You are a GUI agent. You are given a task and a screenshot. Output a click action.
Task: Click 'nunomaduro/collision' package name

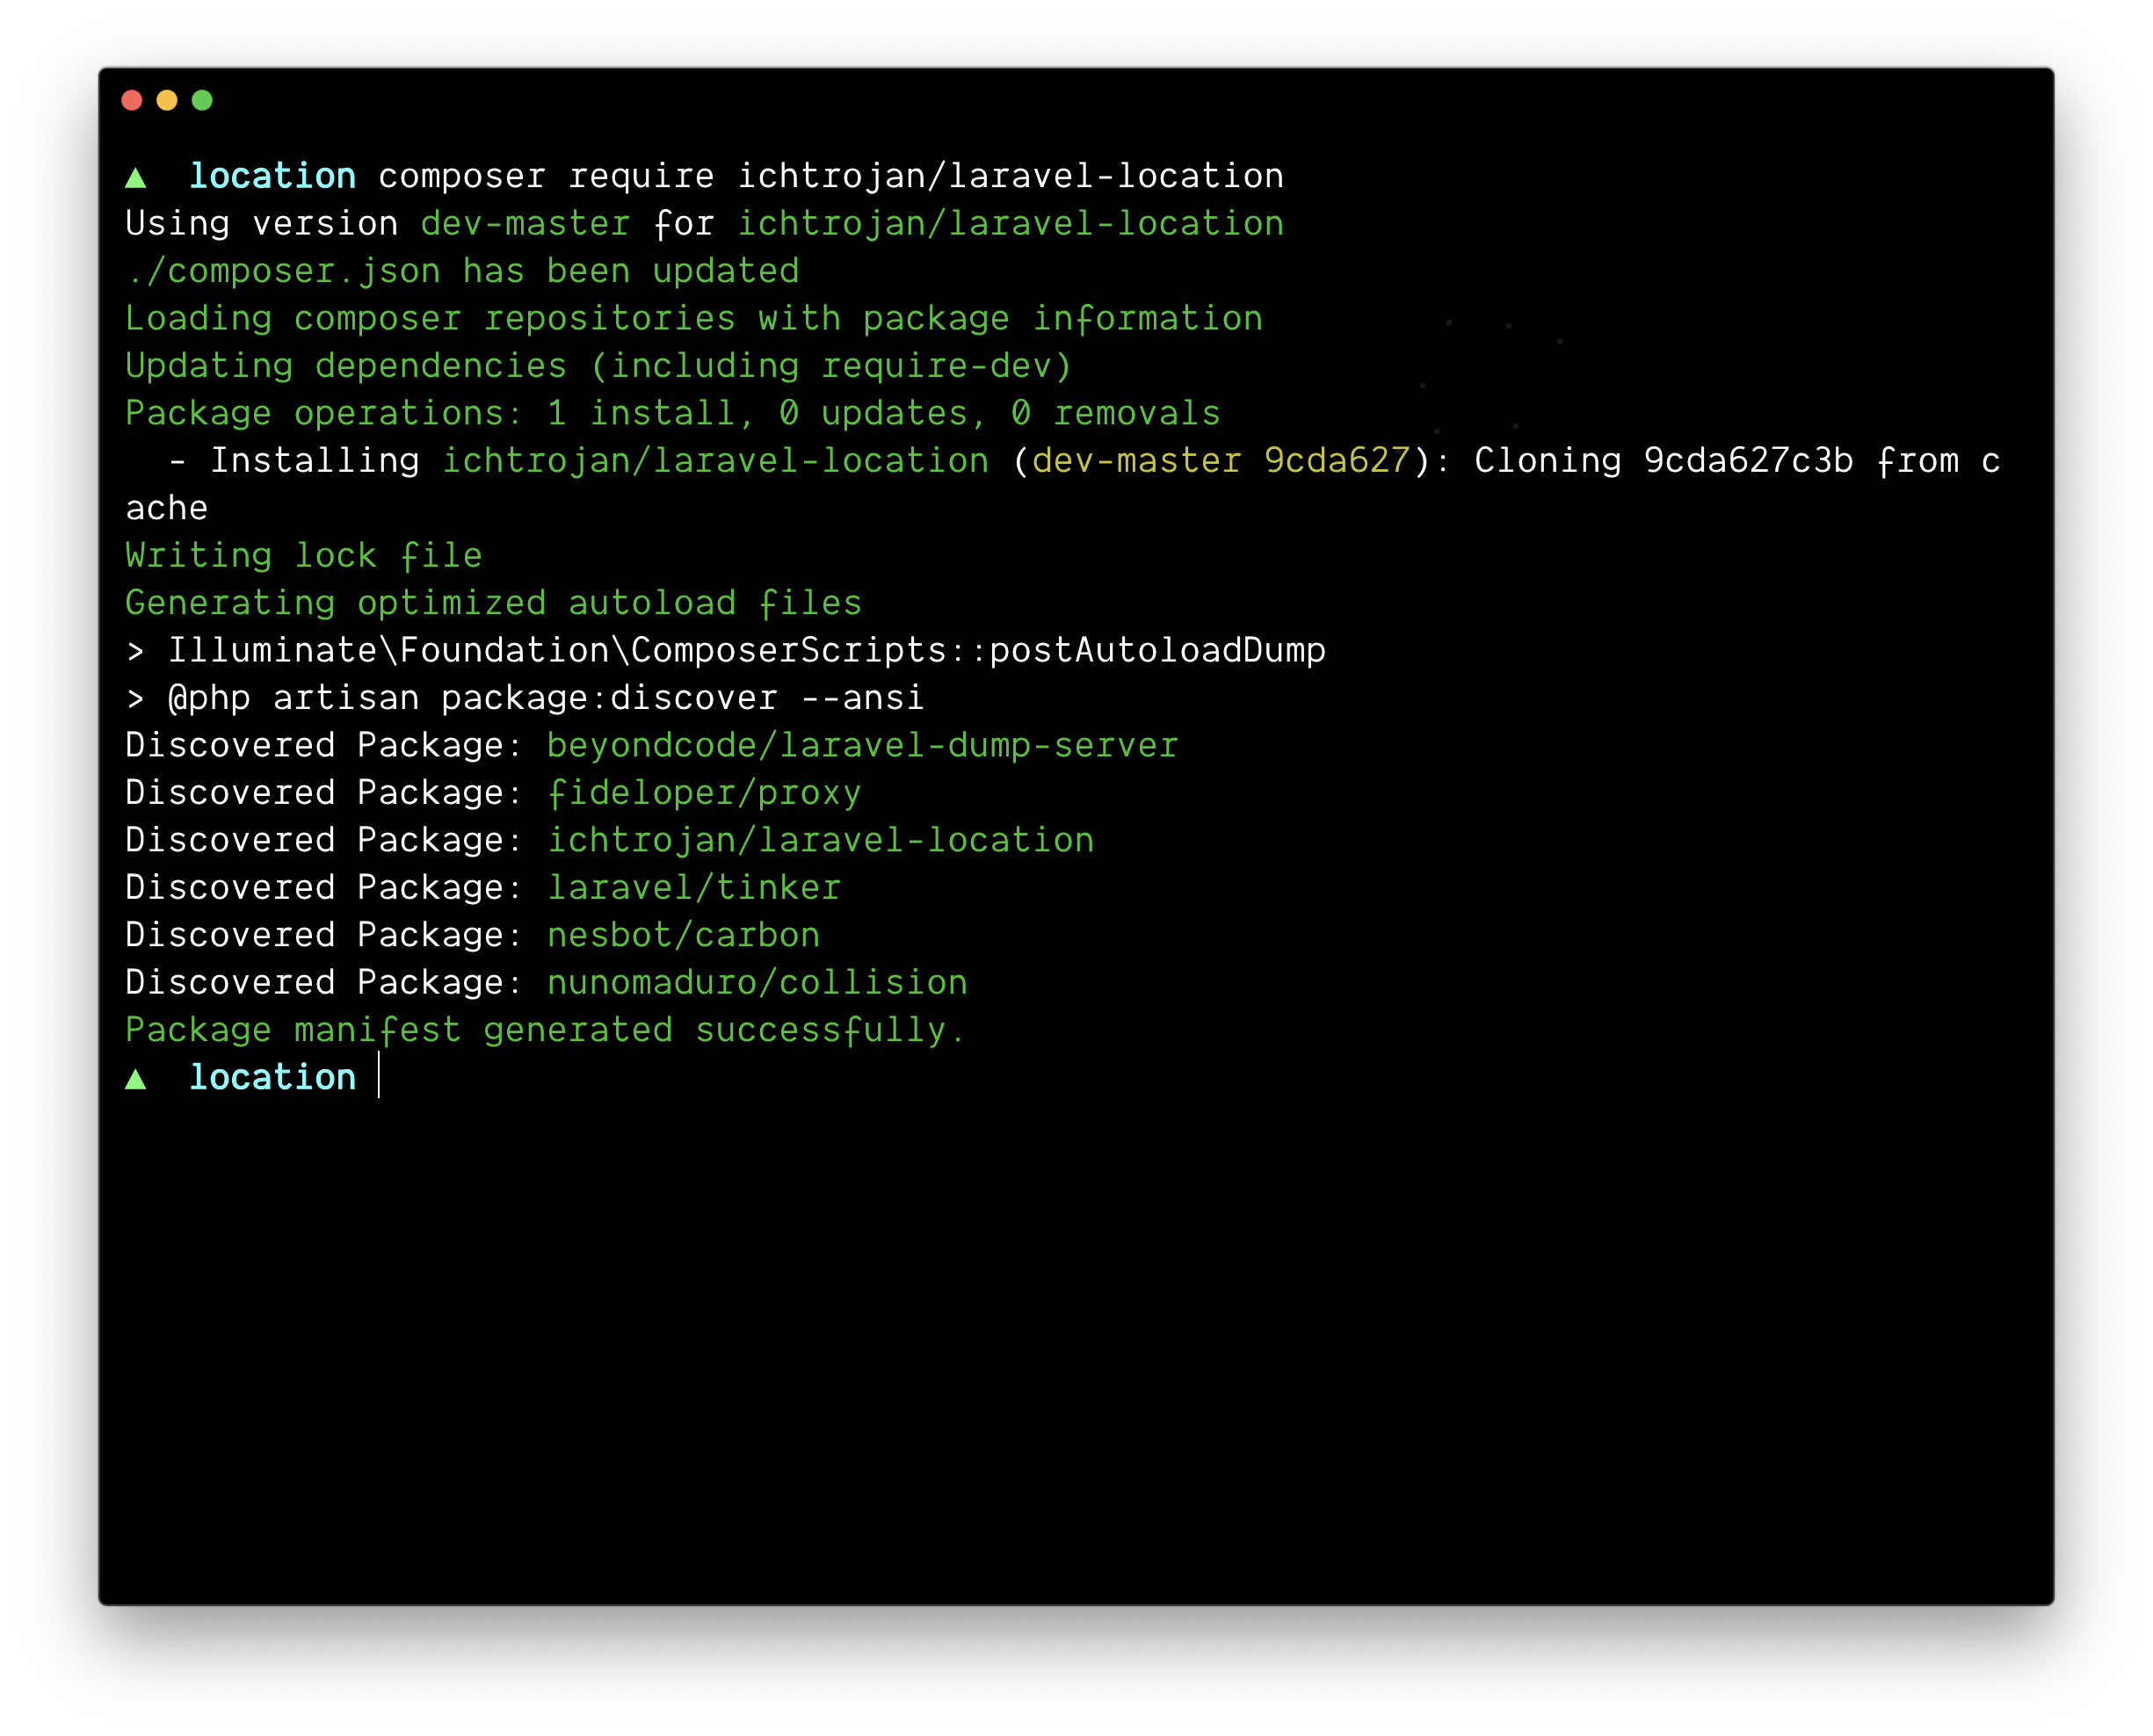757,982
